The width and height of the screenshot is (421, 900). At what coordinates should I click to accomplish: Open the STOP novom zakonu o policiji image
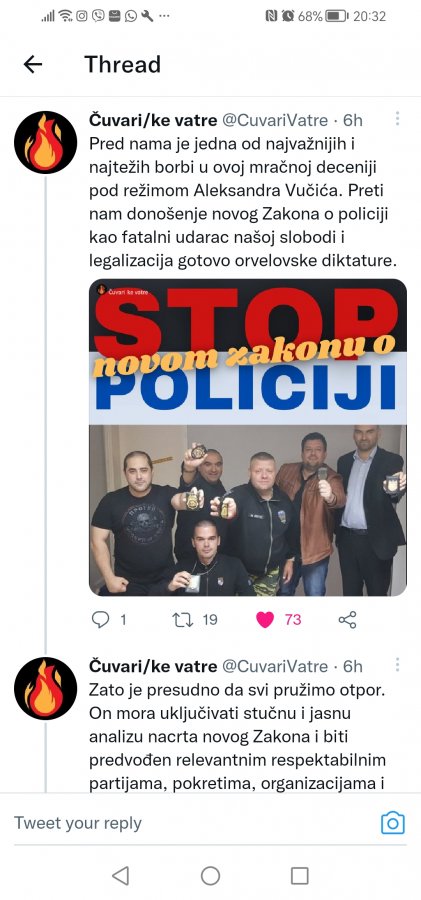(248, 437)
